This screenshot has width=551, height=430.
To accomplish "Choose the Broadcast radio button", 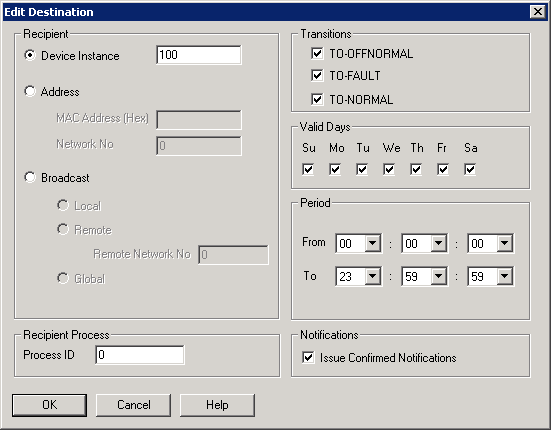I will tap(30, 177).
